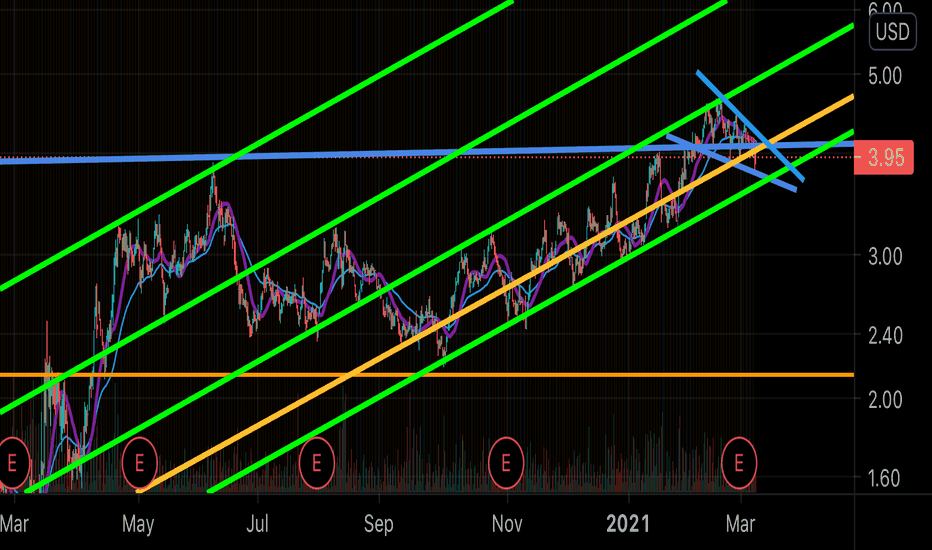This screenshot has width=932, height=550.
Task: Open earnings marker near March 2020
Action: pos(11,463)
